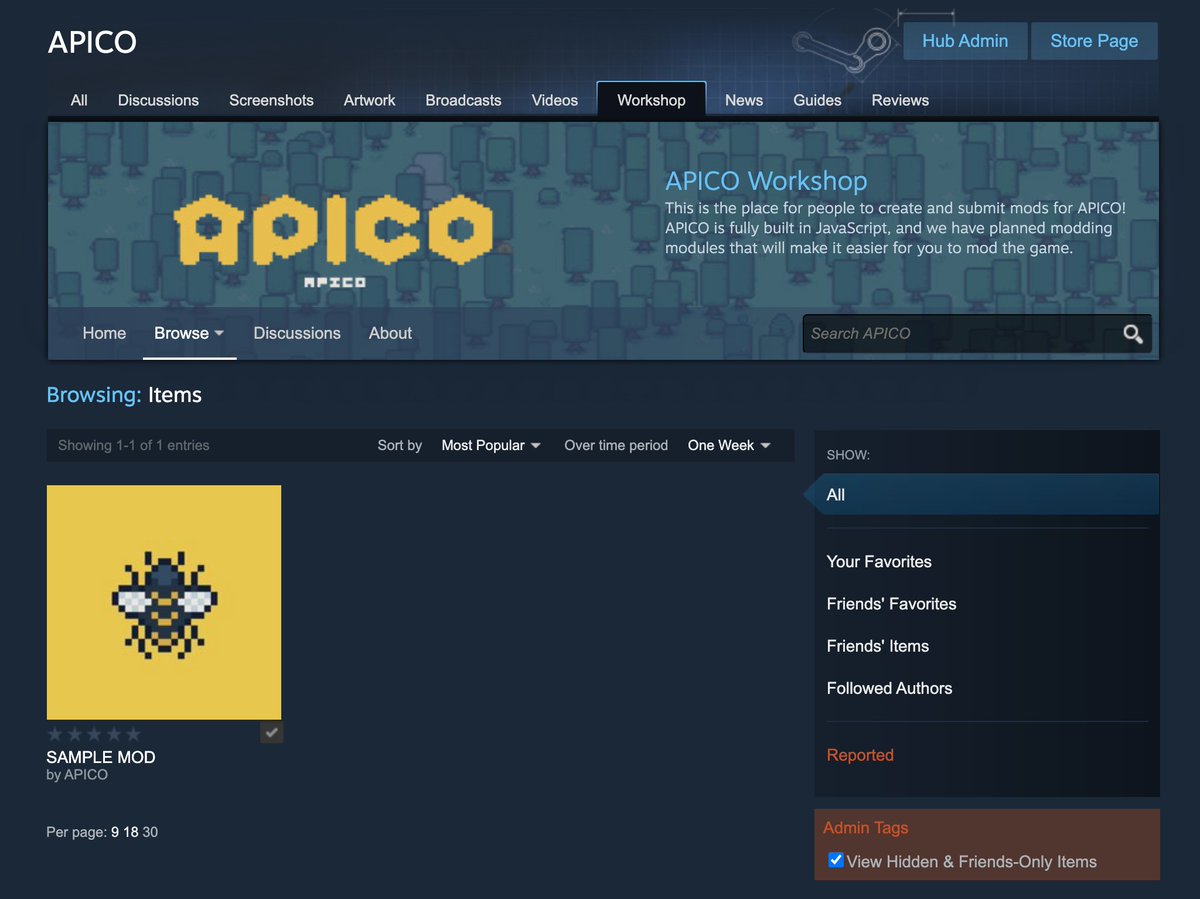Click the SAMPLE MOD title link
Image resolution: width=1200 pixels, height=899 pixels.
point(101,757)
